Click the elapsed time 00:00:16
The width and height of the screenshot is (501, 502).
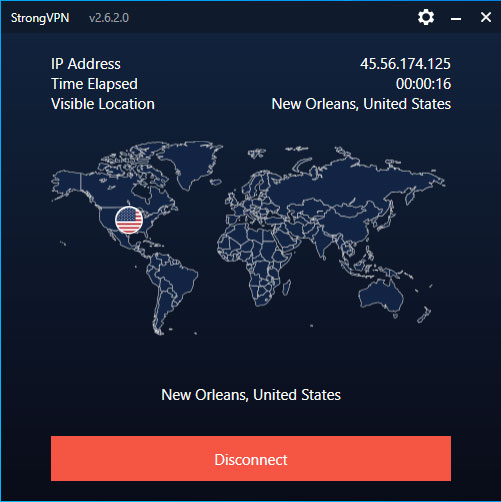click(423, 84)
